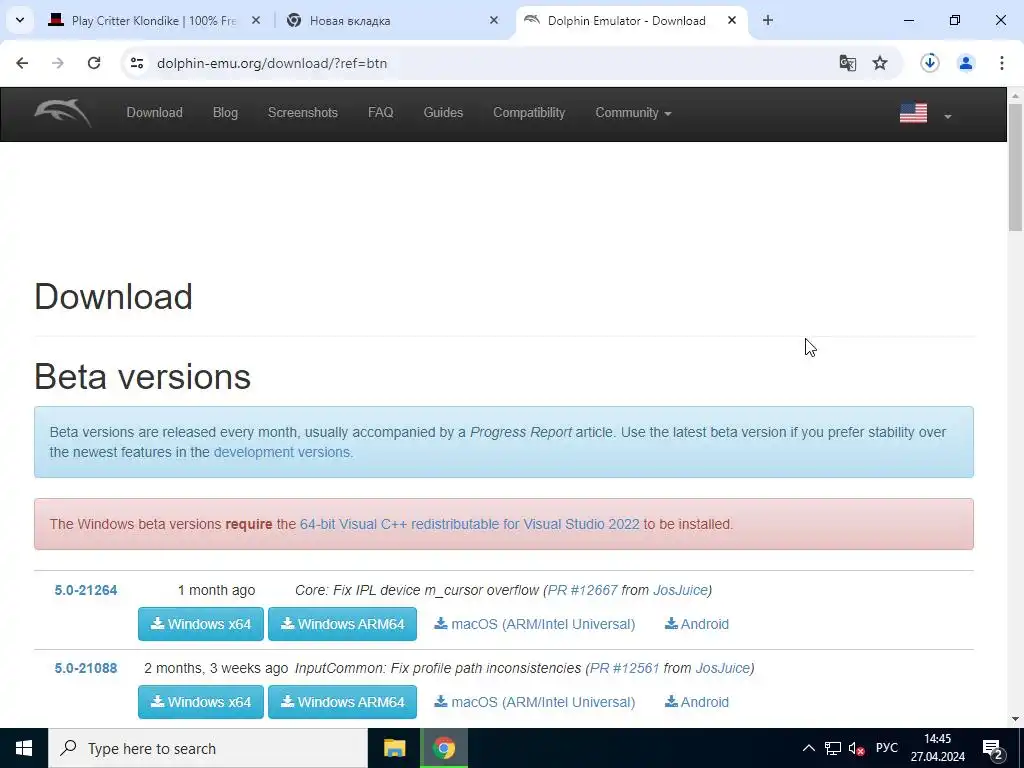Image resolution: width=1024 pixels, height=768 pixels.
Task: Click the Dolphin logo in navbar
Action: pos(63,113)
